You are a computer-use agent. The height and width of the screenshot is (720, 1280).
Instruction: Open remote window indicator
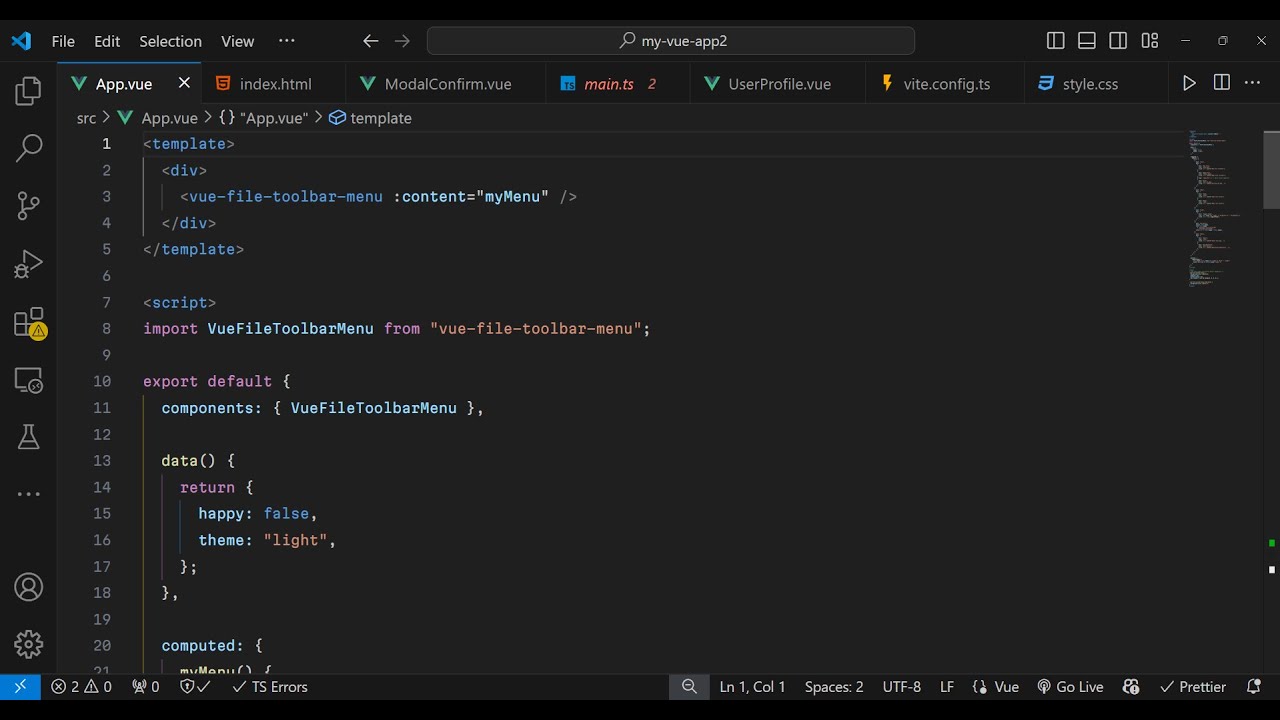coord(20,687)
